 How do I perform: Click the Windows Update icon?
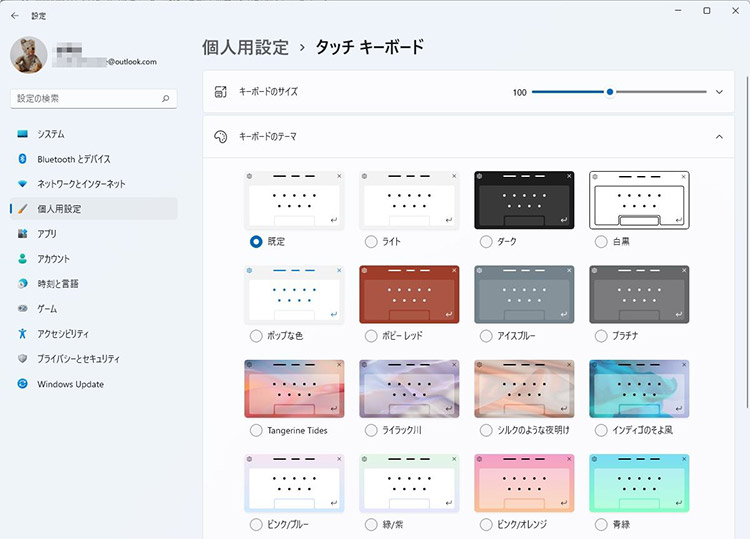22,384
